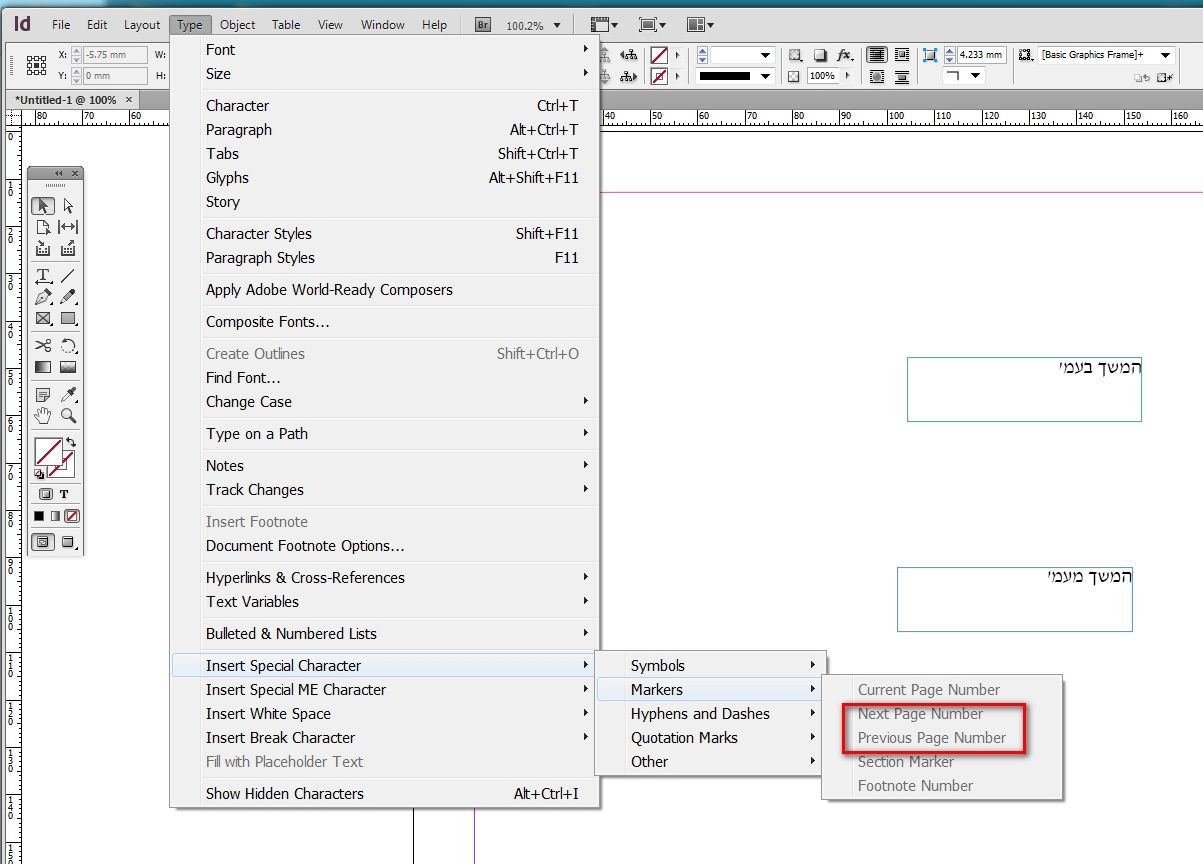Select the Pencil tool
The width and height of the screenshot is (1203, 864).
[x=68, y=297]
